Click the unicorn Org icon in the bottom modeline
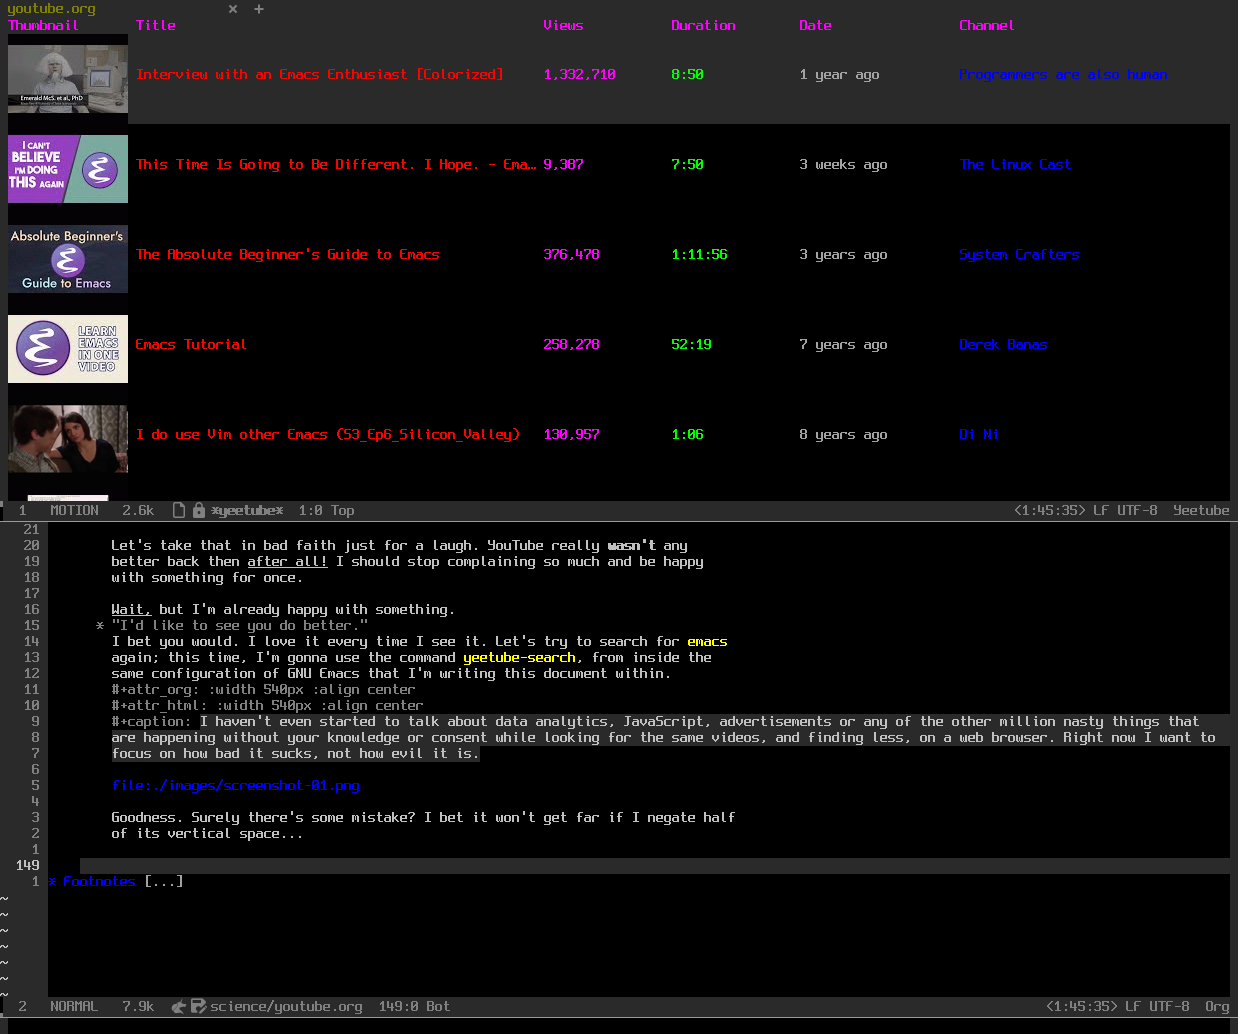 (x=179, y=1006)
